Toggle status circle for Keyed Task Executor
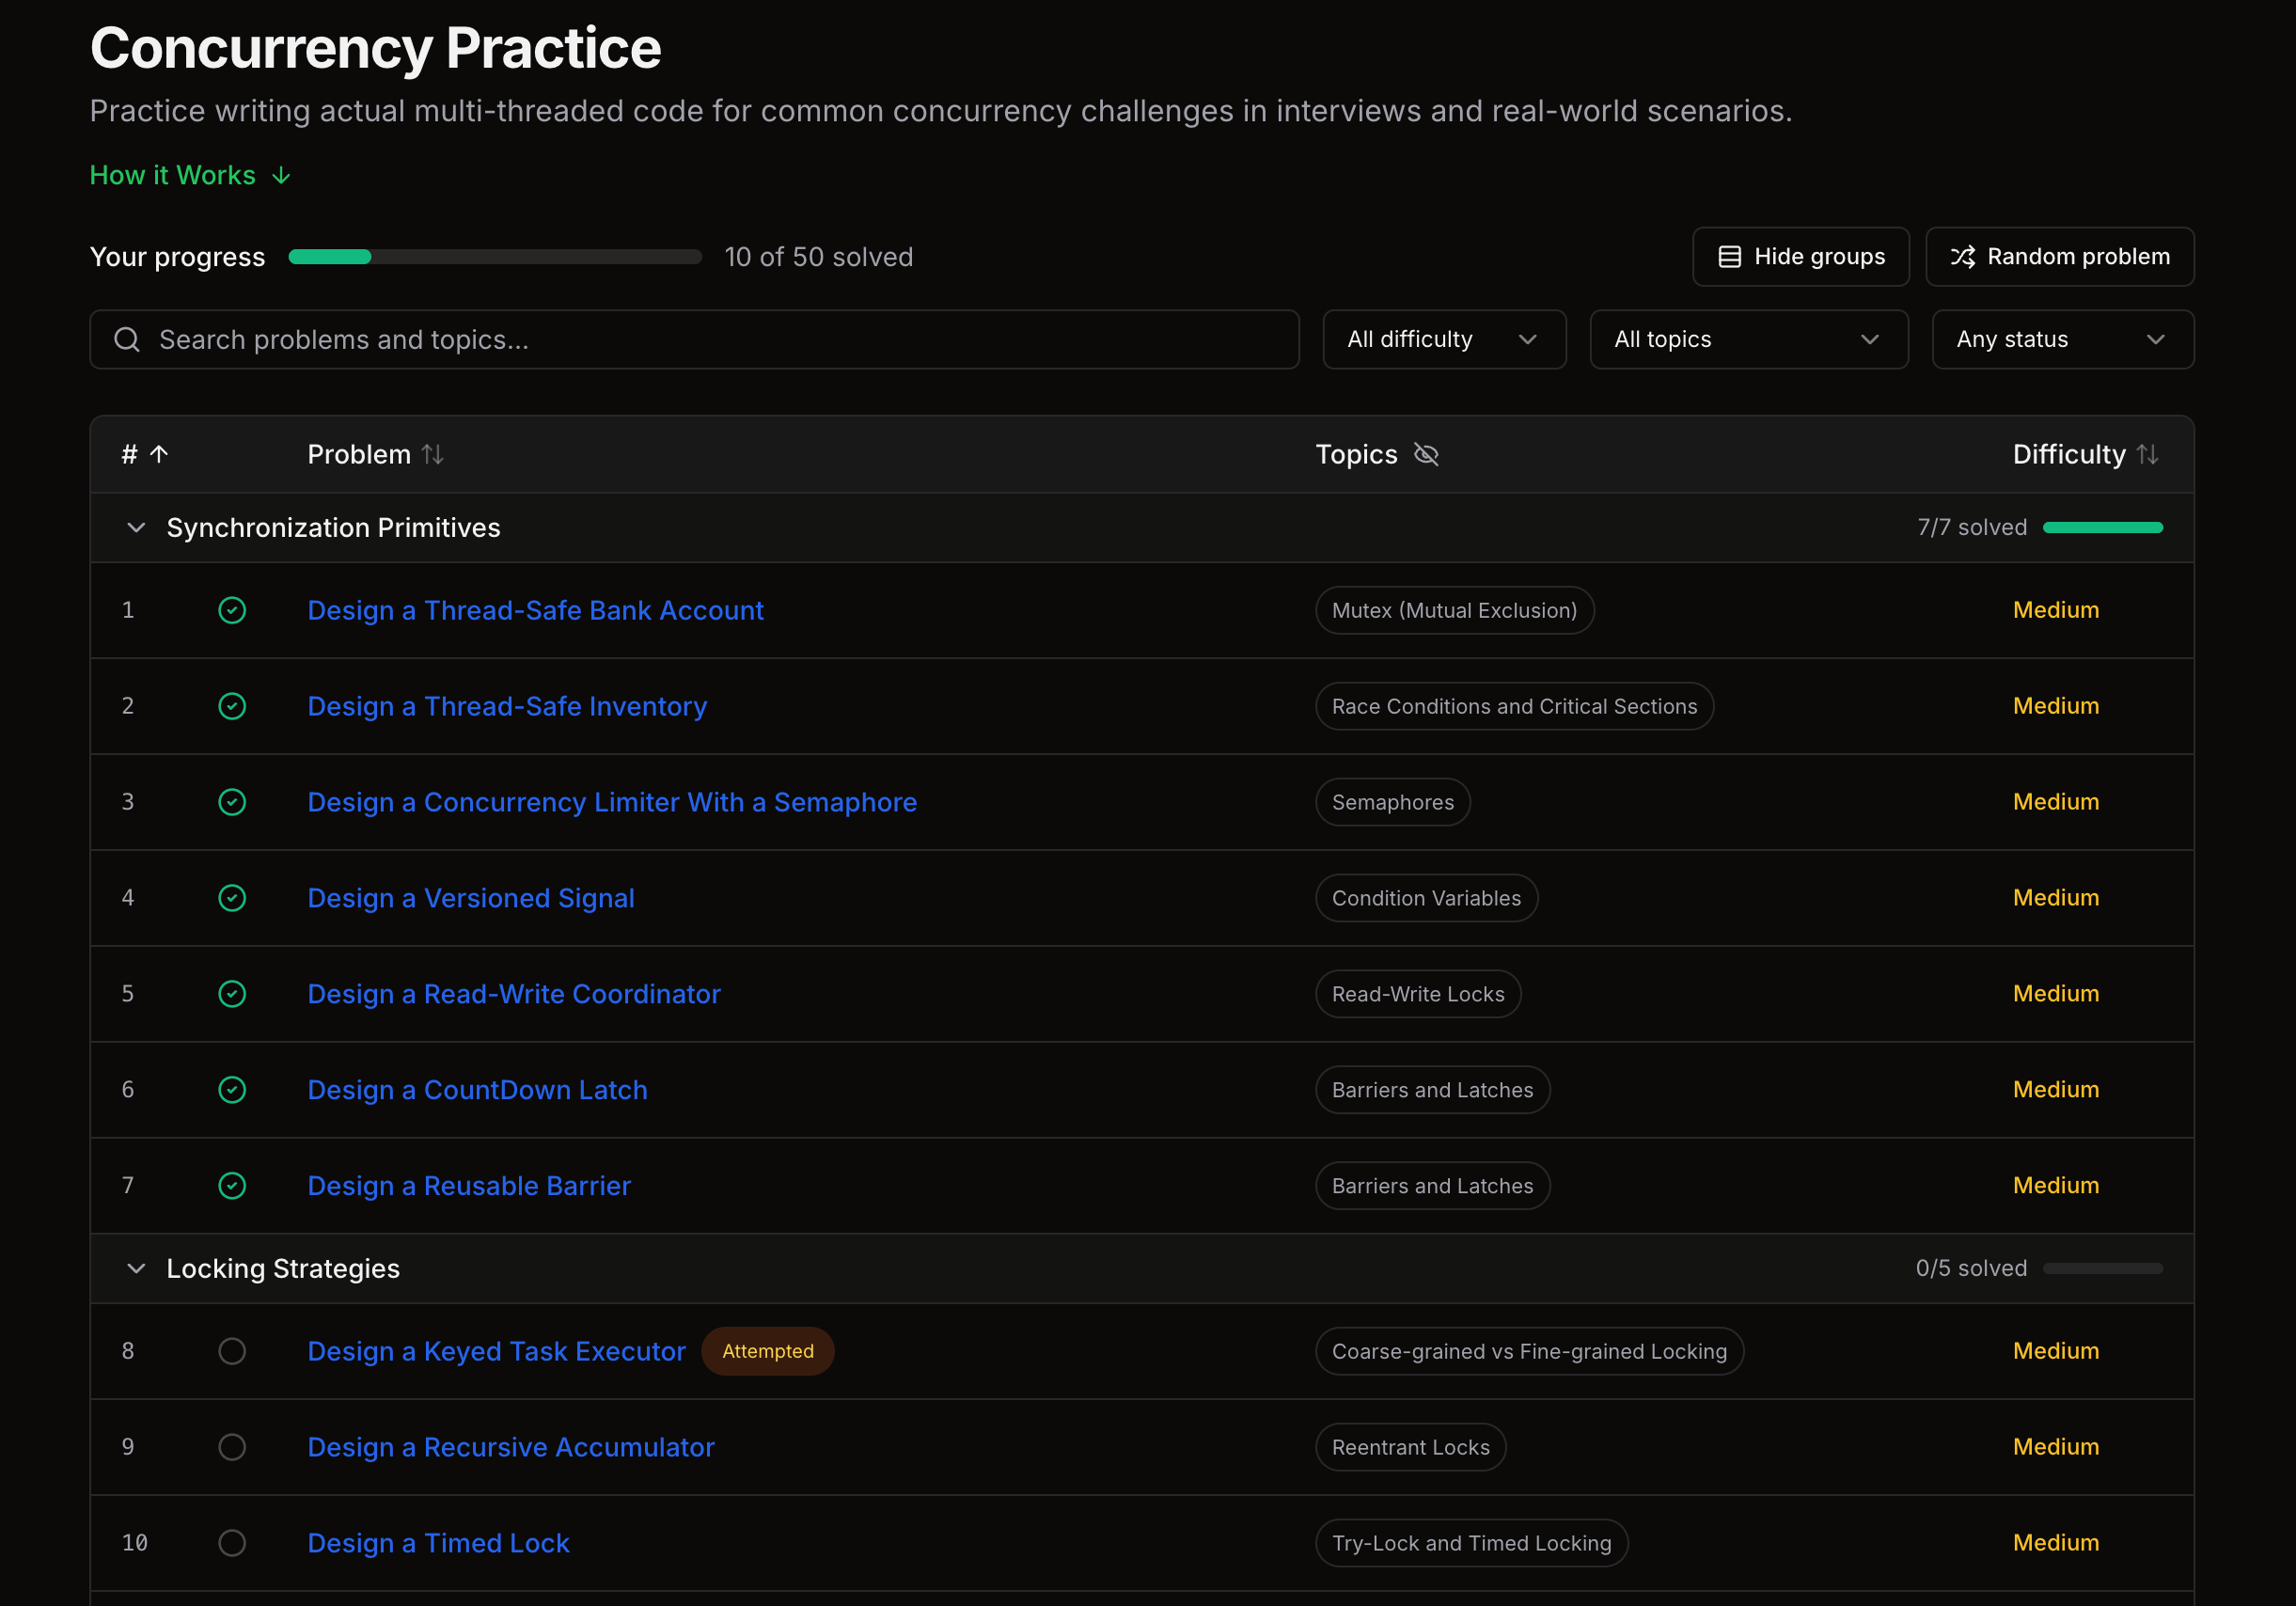 coord(232,1351)
